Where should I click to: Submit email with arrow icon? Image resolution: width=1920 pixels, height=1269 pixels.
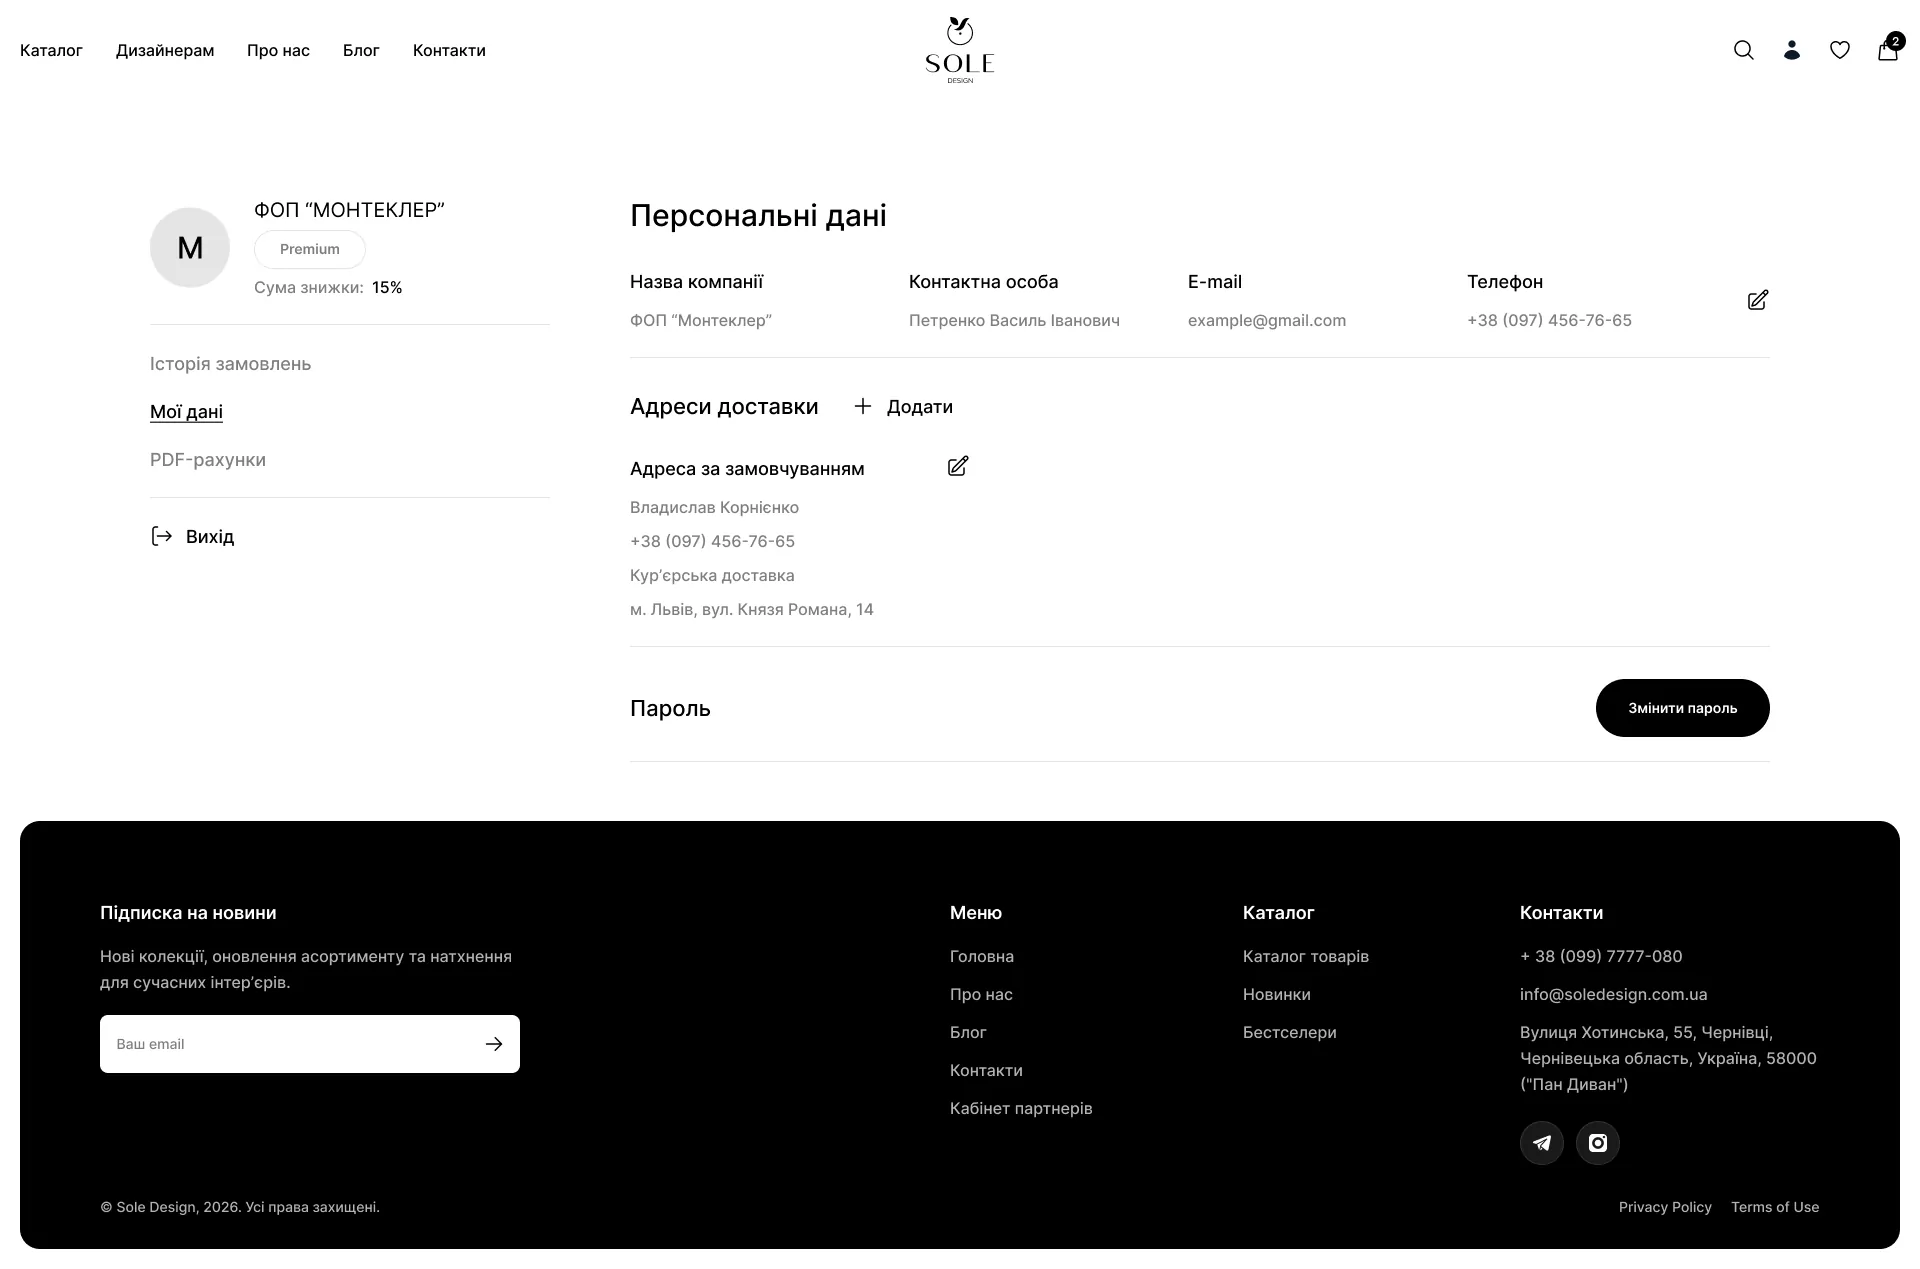[x=494, y=1044]
